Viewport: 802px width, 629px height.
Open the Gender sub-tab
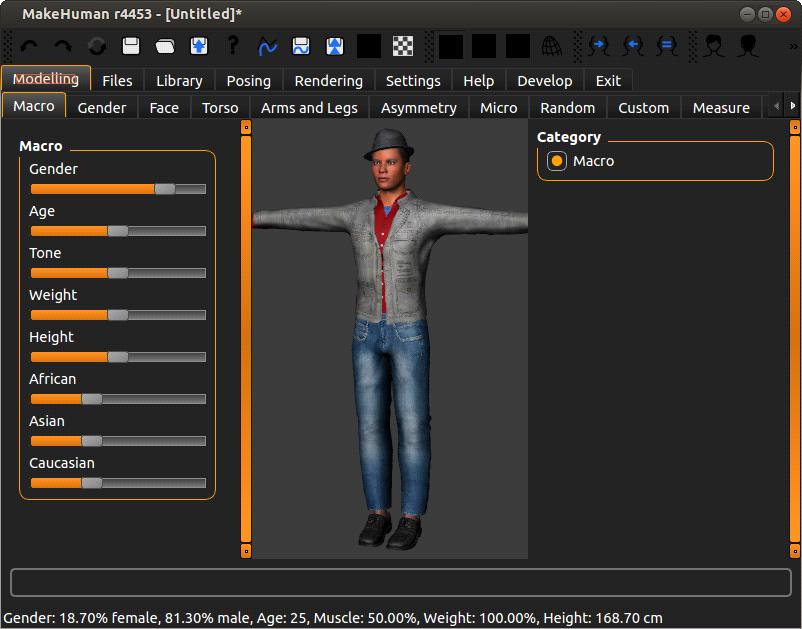coord(102,108)
